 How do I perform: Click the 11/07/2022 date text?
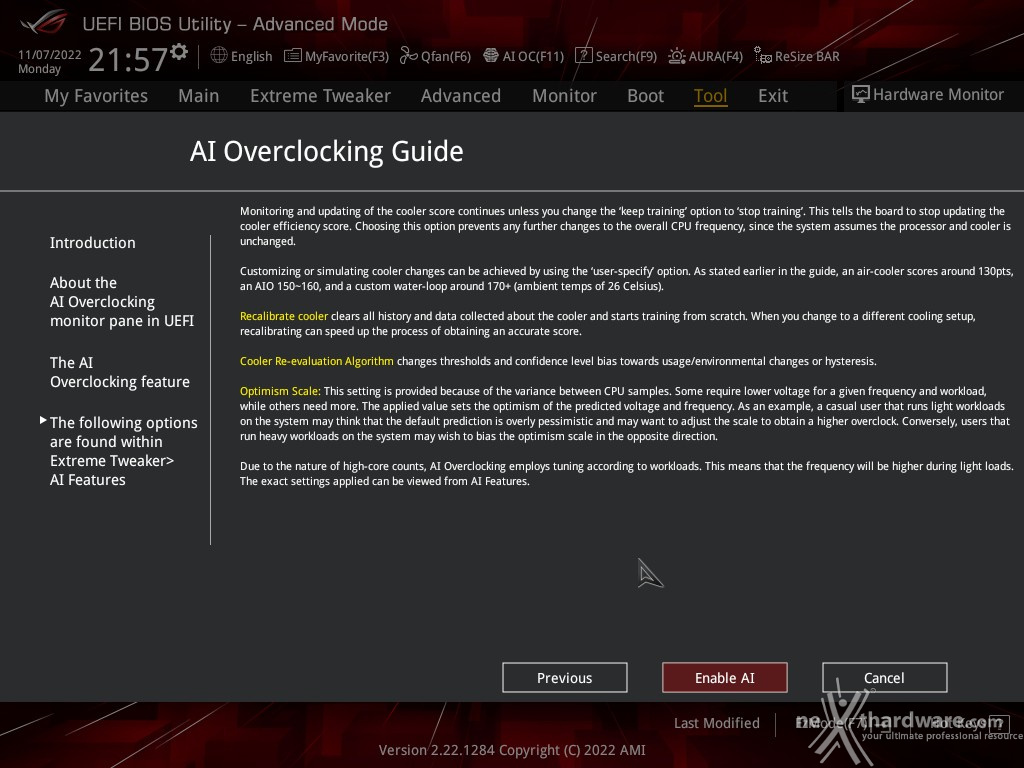tap(50, 54)
